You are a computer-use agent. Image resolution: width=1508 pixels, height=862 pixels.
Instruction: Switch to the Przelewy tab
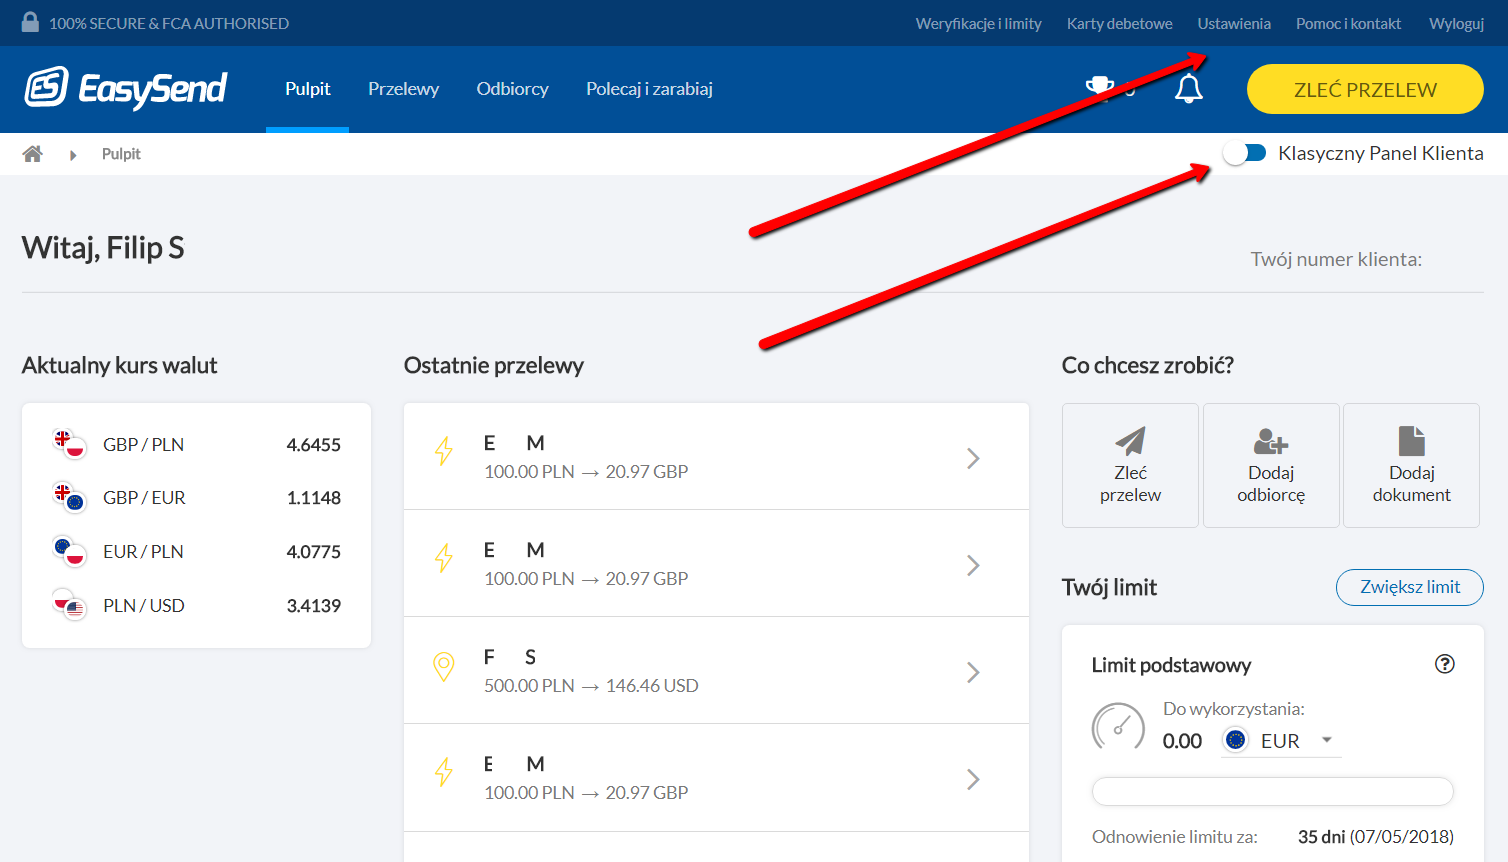403,88
